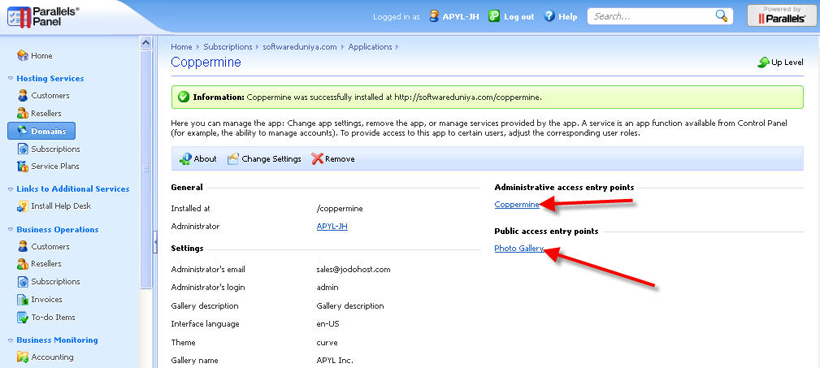
Task: Click the Up Level text link
Action: tap(788, 62)
